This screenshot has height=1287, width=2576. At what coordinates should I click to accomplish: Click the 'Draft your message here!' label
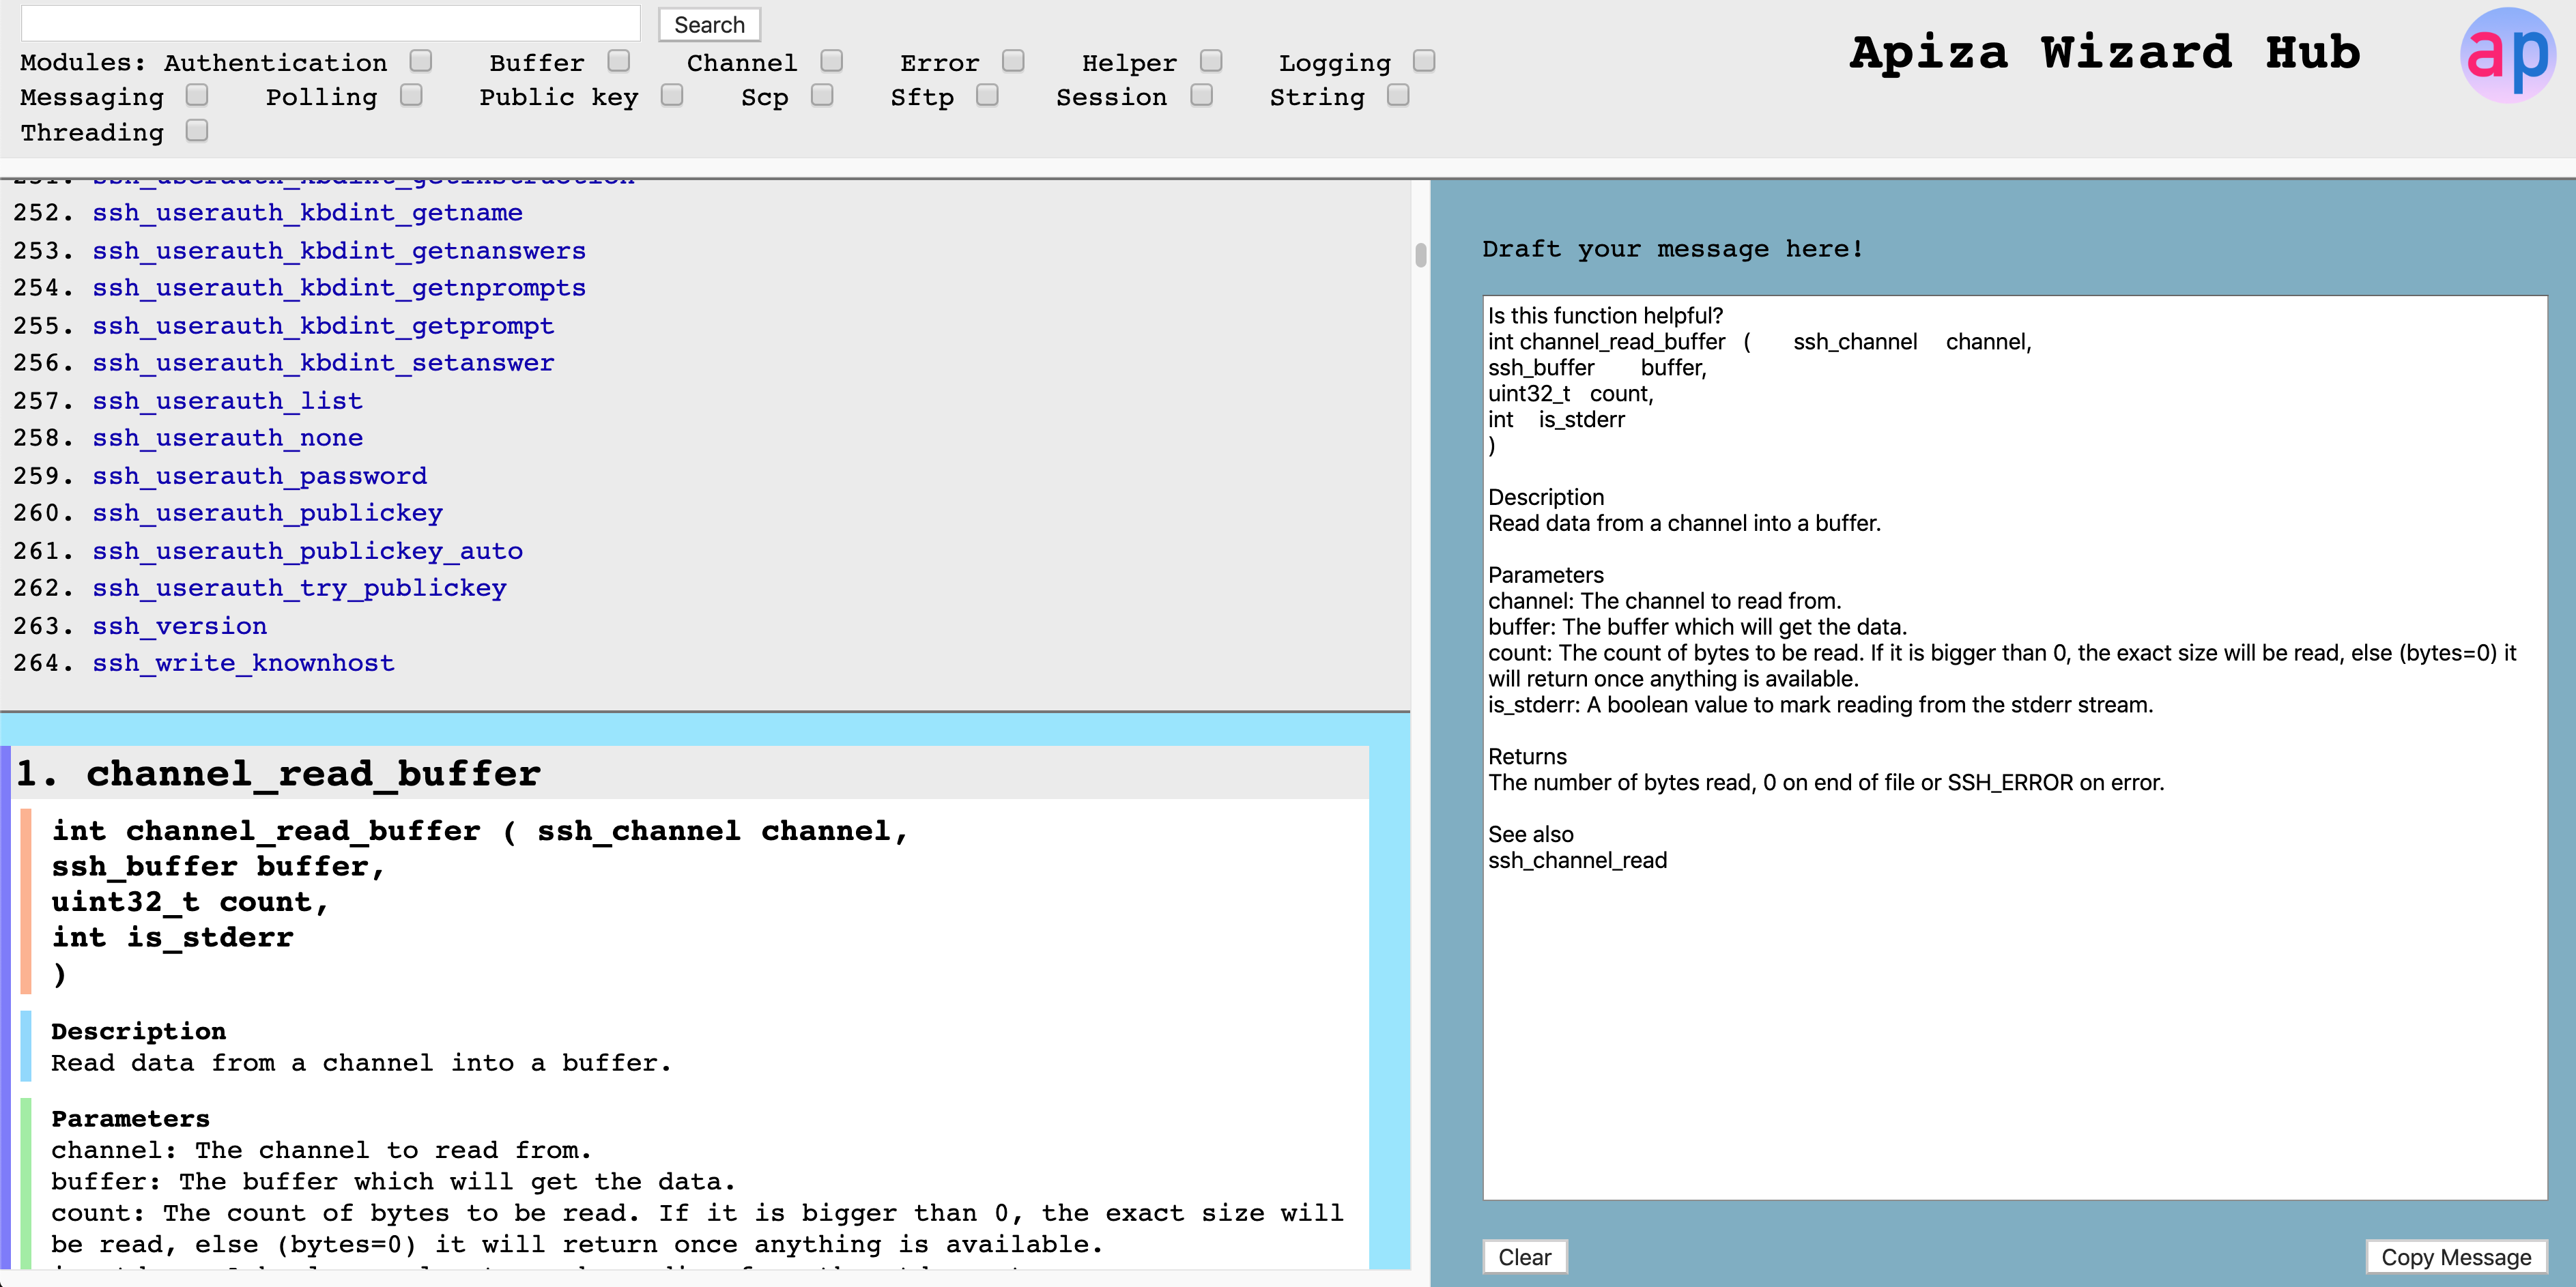pyautogui.click(x=1672, y=249)
